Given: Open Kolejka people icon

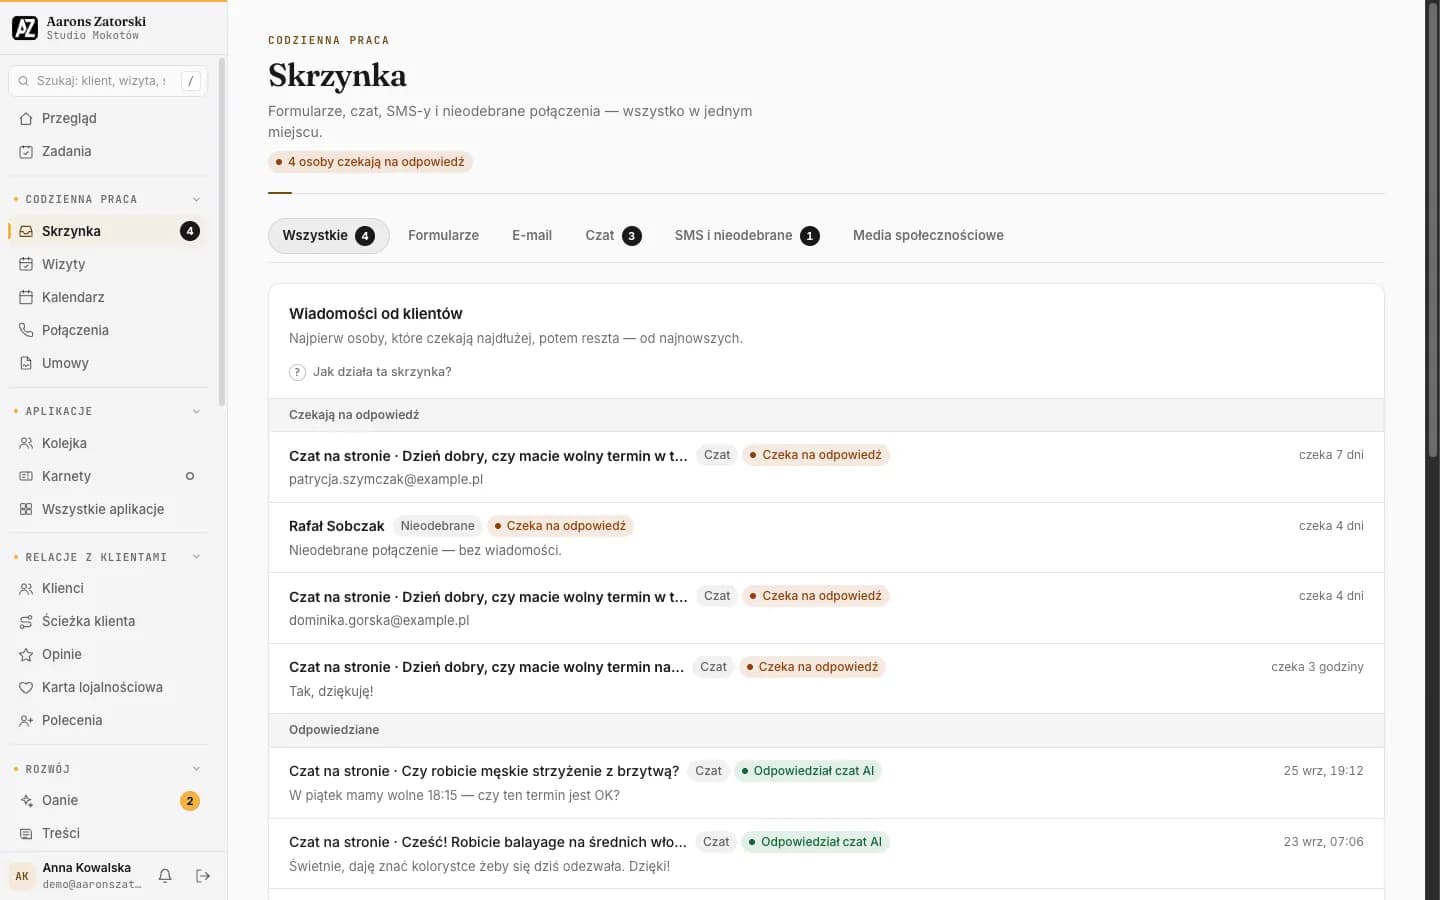Looking at the screenshot, I should pyautogui.click(x=26, y=443).
